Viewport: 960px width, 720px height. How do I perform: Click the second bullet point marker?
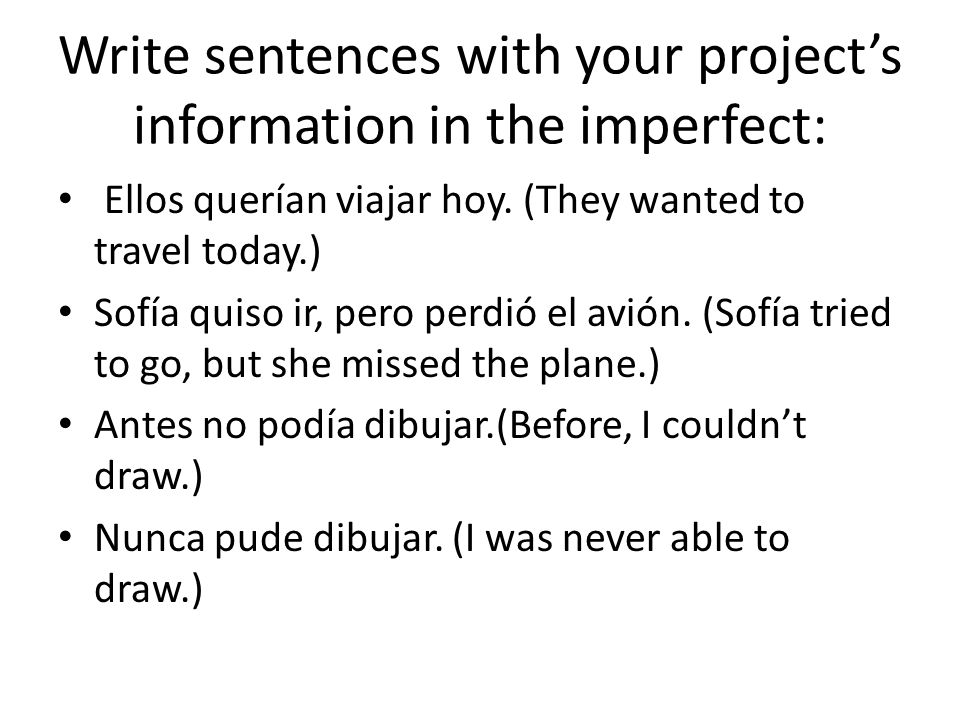pos(66,312)
